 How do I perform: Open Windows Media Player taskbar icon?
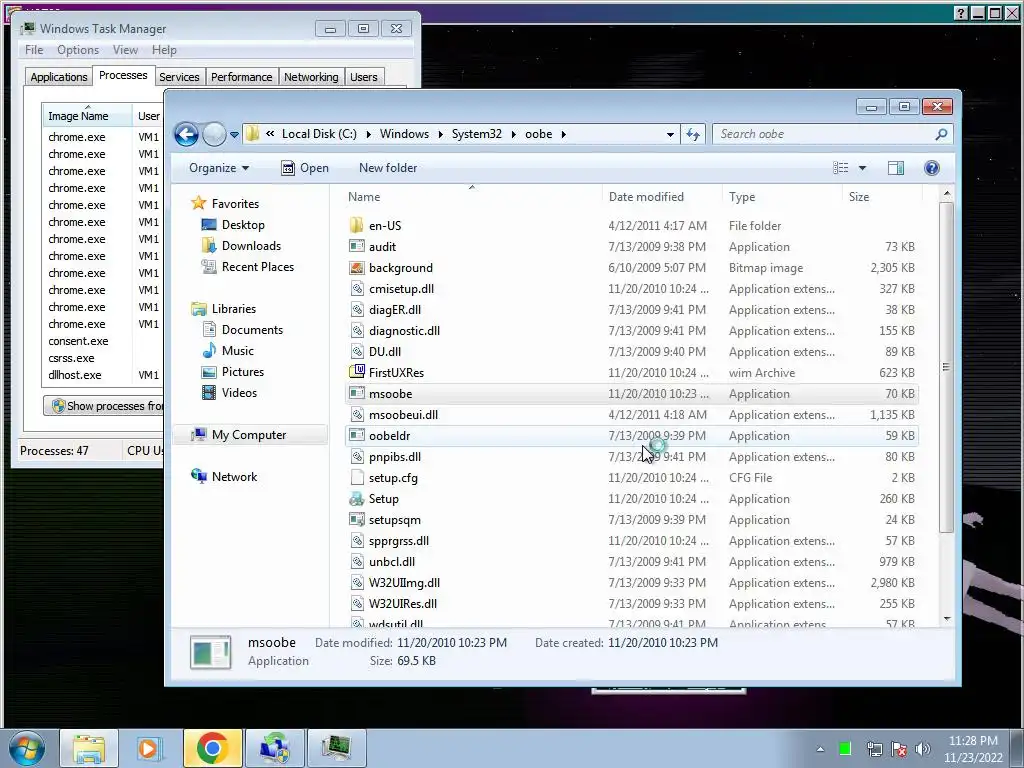point(149,748)
